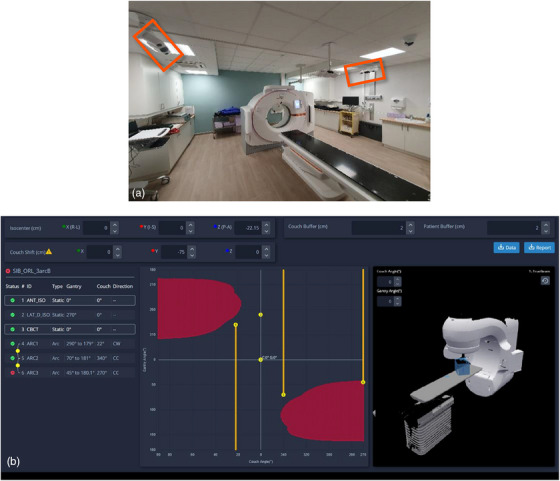Focus the Isocenter Y (I-S) input field
The image size is (560, 481).
[x=172, y=228]
